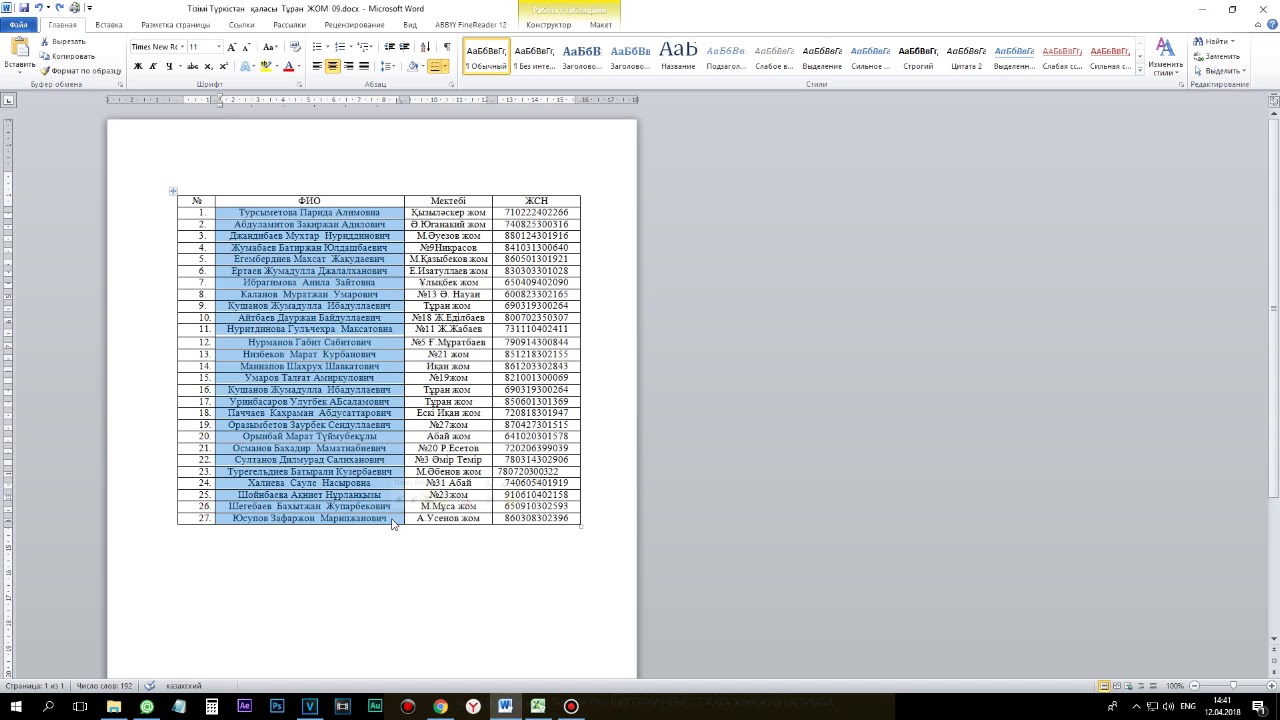The image size is (1280, 720).
Task: Click the Format Painter button
Action: 81,71
